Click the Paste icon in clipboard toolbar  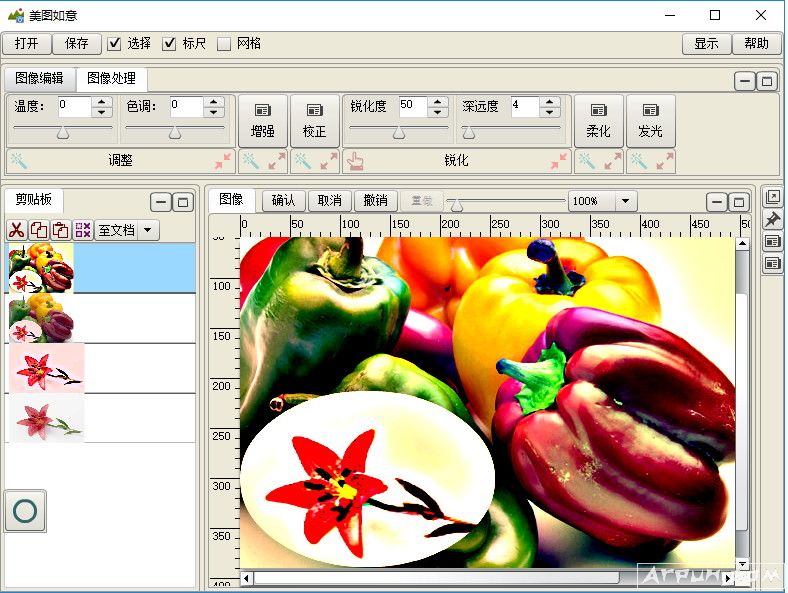[60, 230]
